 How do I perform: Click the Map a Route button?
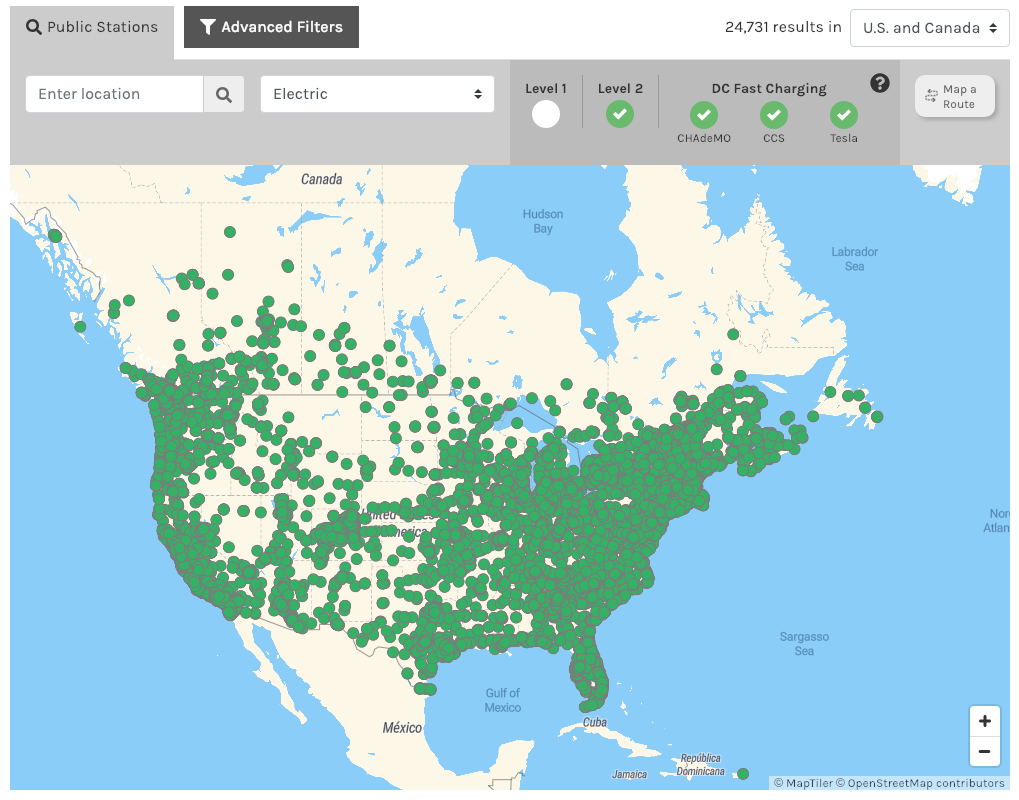955,96
